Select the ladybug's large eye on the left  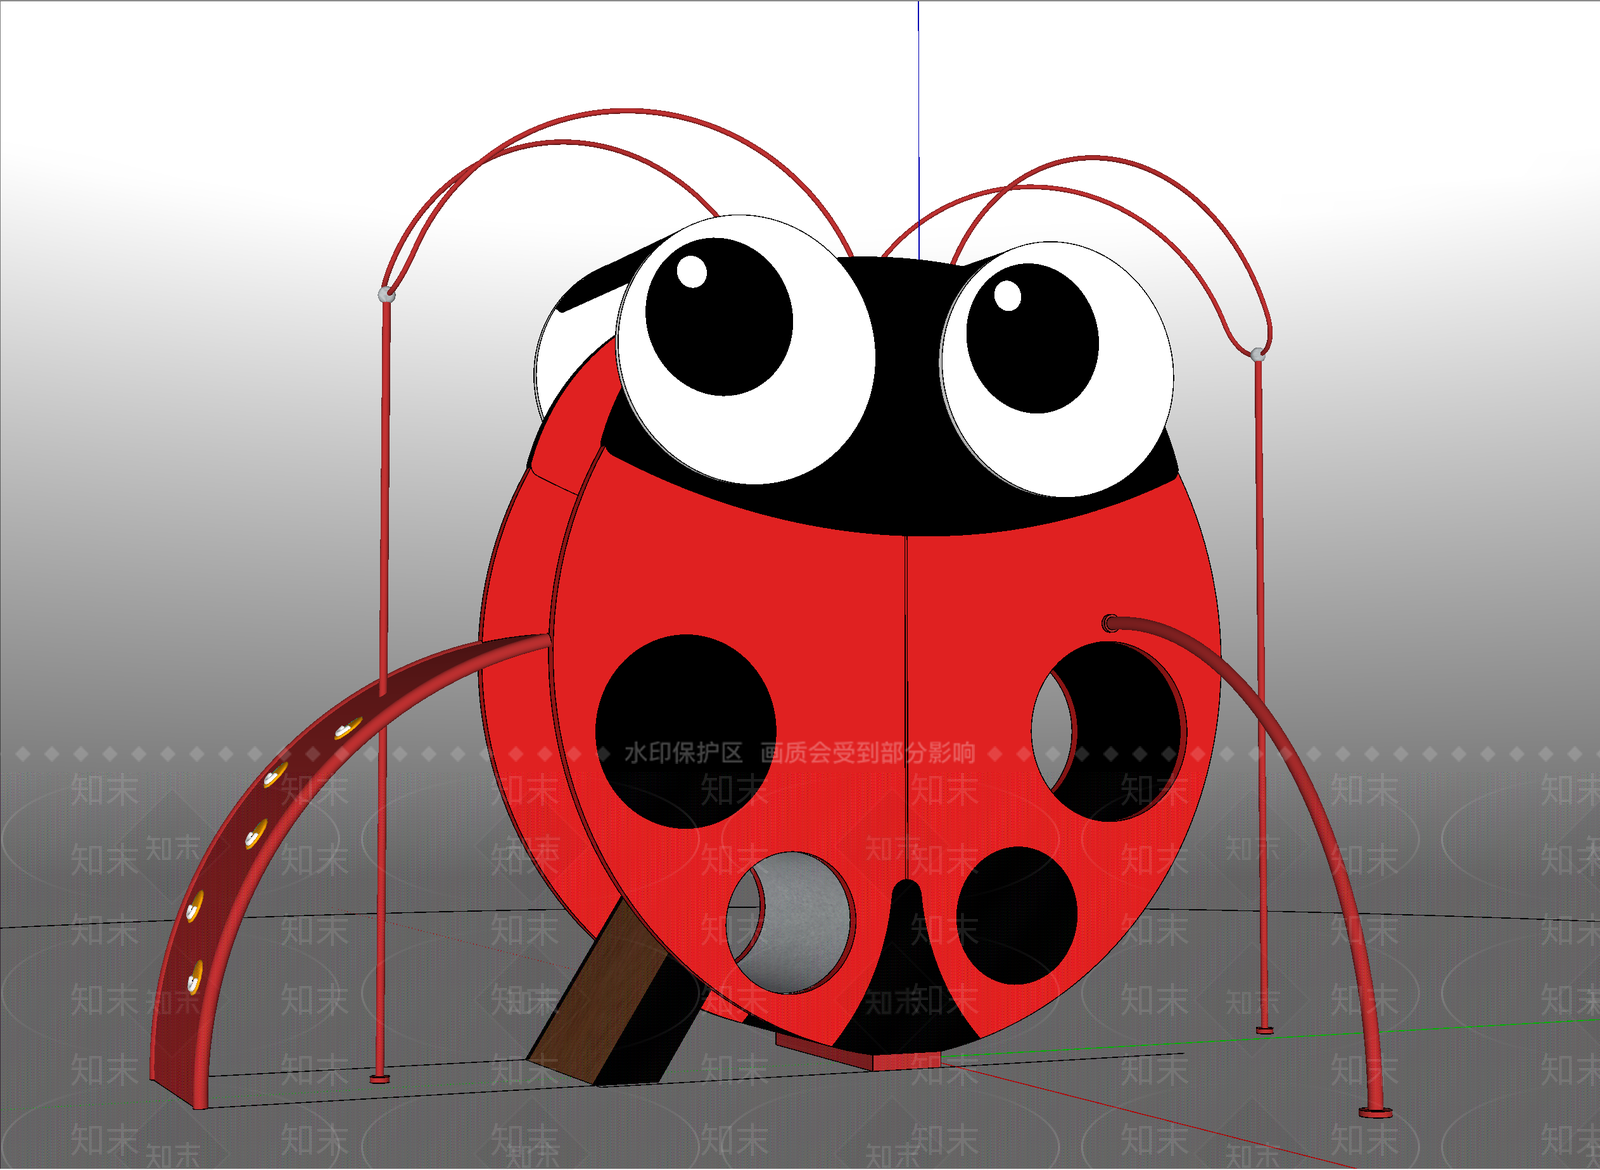[x=745, y=349]
